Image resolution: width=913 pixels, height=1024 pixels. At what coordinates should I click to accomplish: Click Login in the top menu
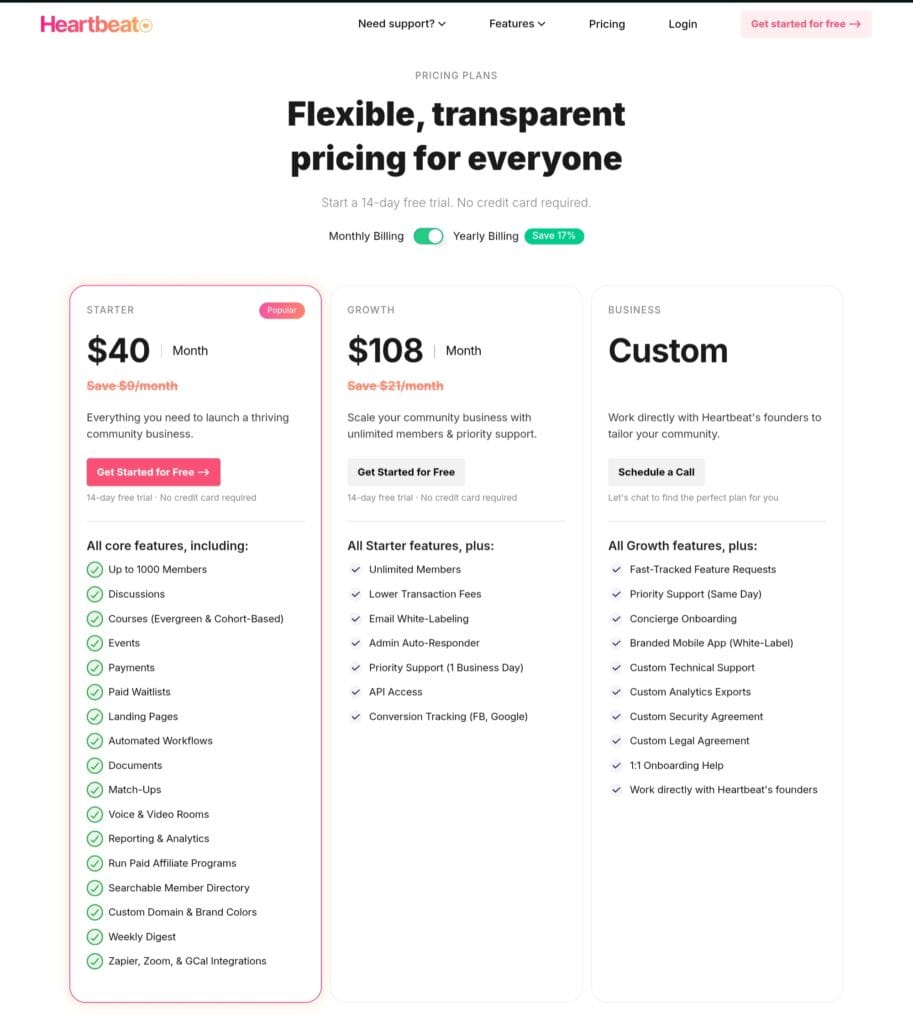(682, 23)
